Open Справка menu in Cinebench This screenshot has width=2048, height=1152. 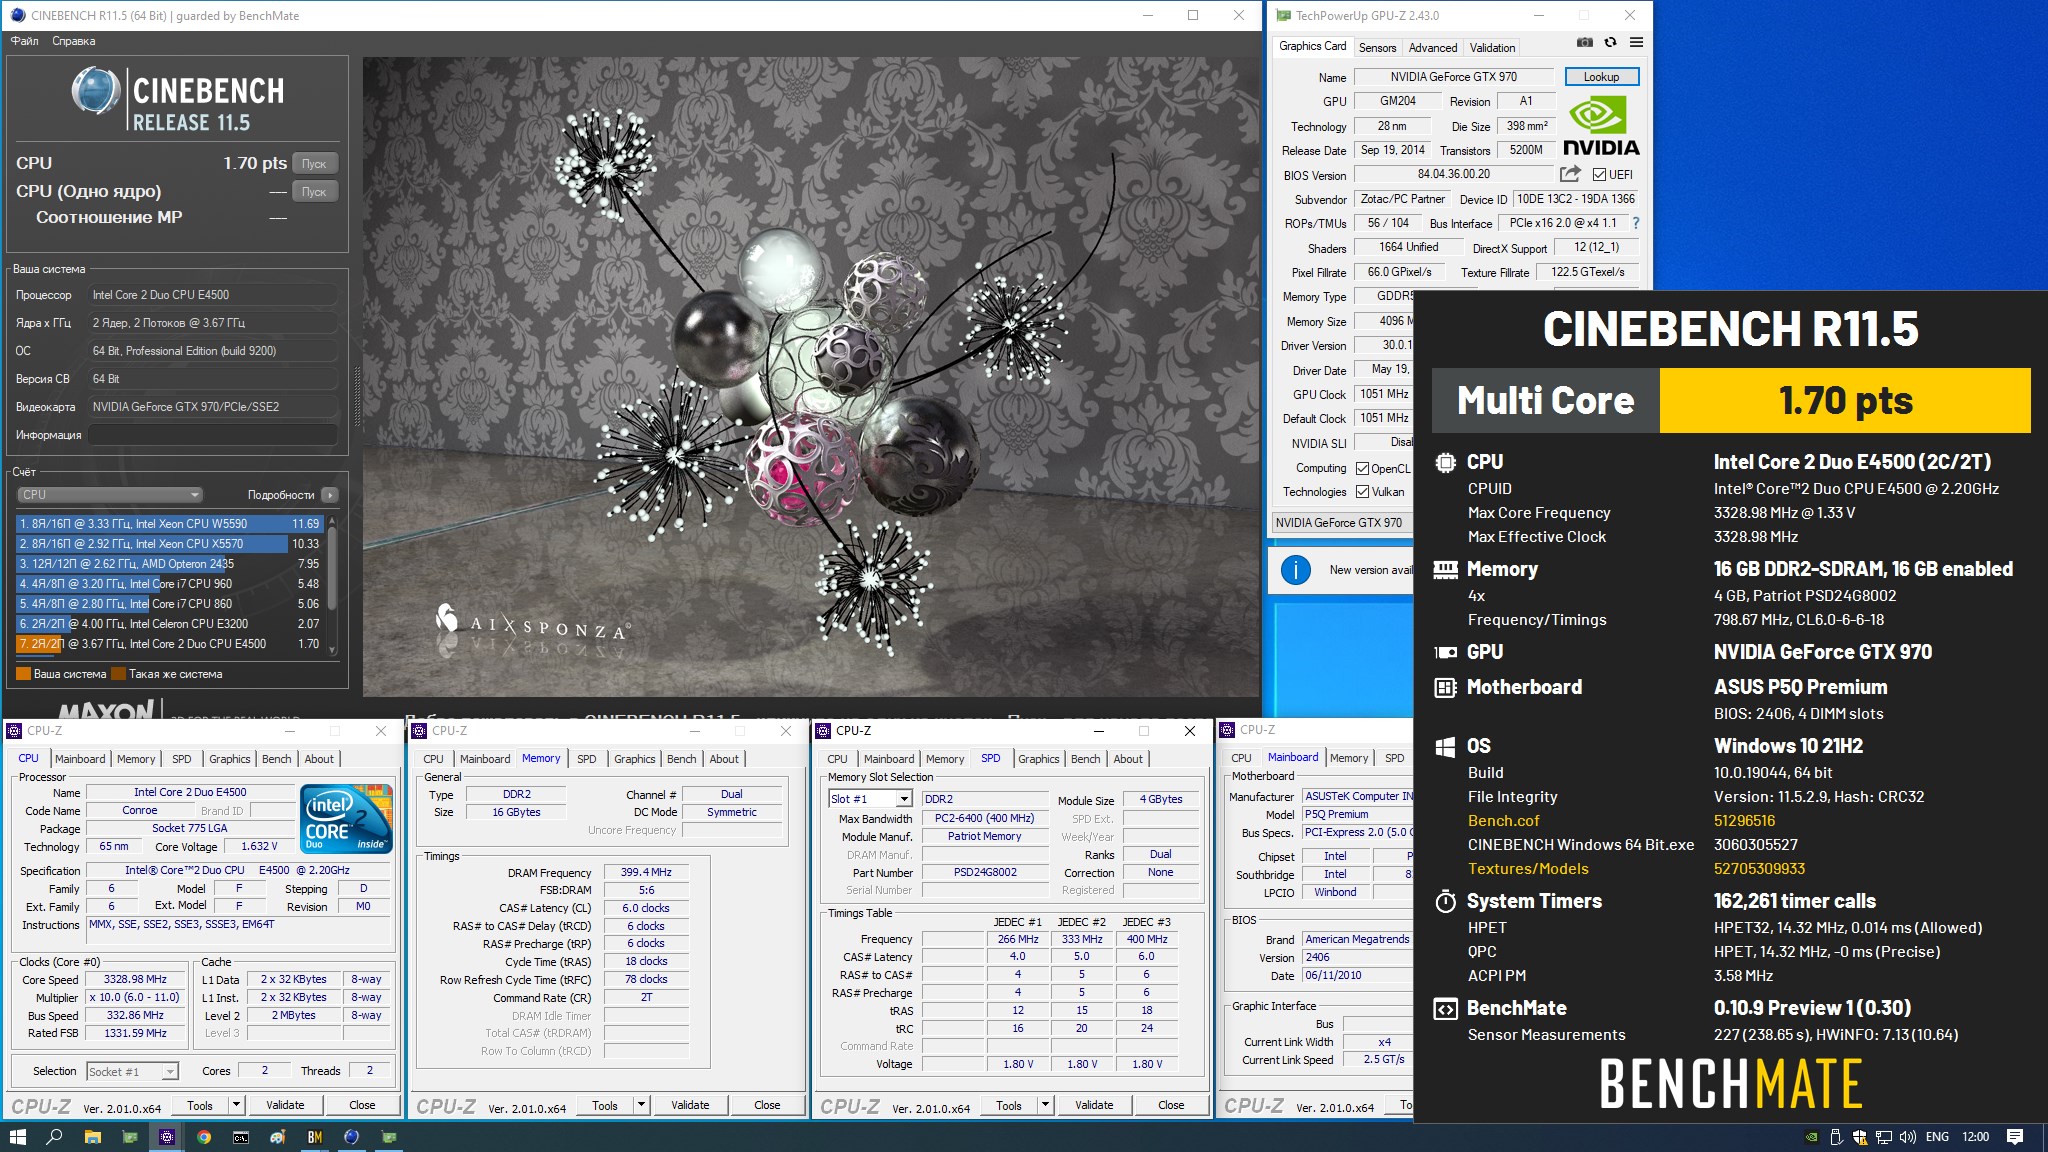pyautogui.click(x=73, y=41)
